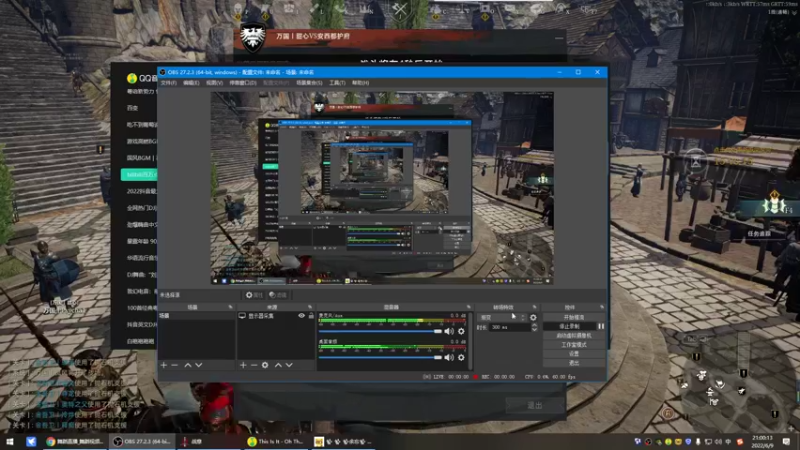Pop out the Scenes dock with its header icon
The width and height of the screenshot is (800, 450).
pyautogui.click(x=230, y=307)
